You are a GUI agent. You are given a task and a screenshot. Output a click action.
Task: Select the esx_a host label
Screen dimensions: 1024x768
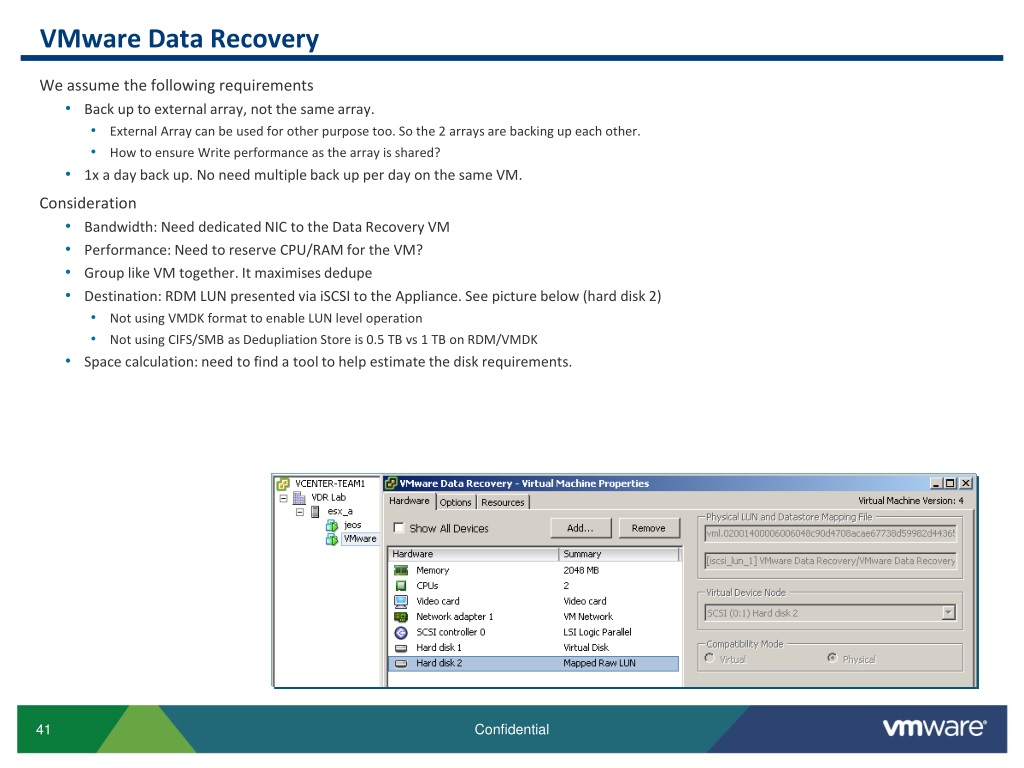[340, 511]
